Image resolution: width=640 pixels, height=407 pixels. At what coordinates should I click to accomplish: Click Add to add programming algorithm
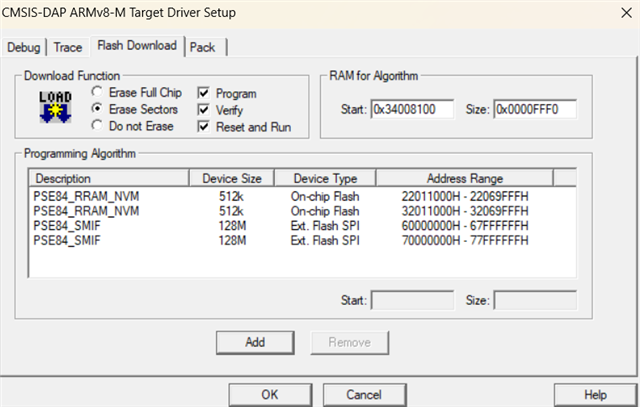pos(255,342)
